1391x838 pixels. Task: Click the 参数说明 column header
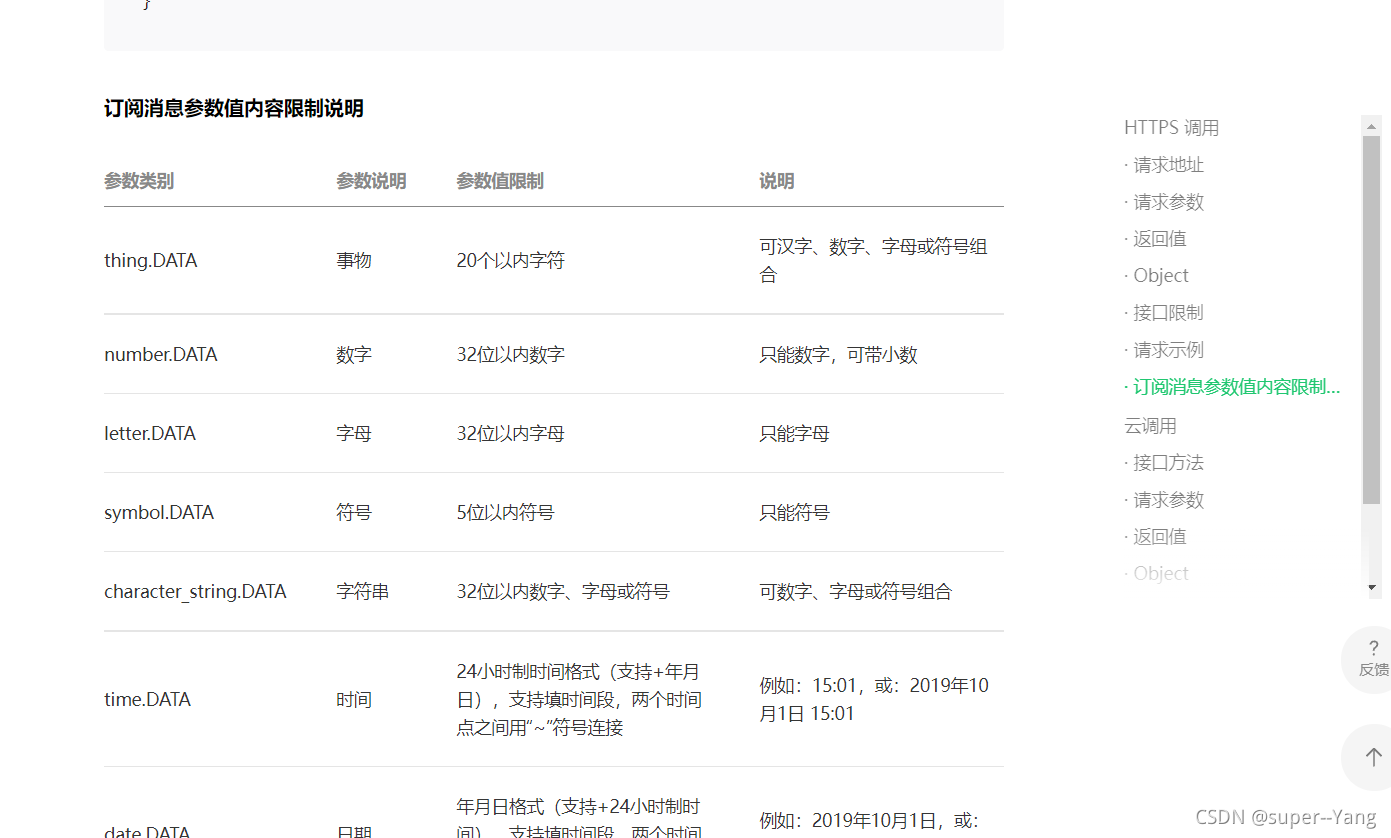[x=371, y=181]
